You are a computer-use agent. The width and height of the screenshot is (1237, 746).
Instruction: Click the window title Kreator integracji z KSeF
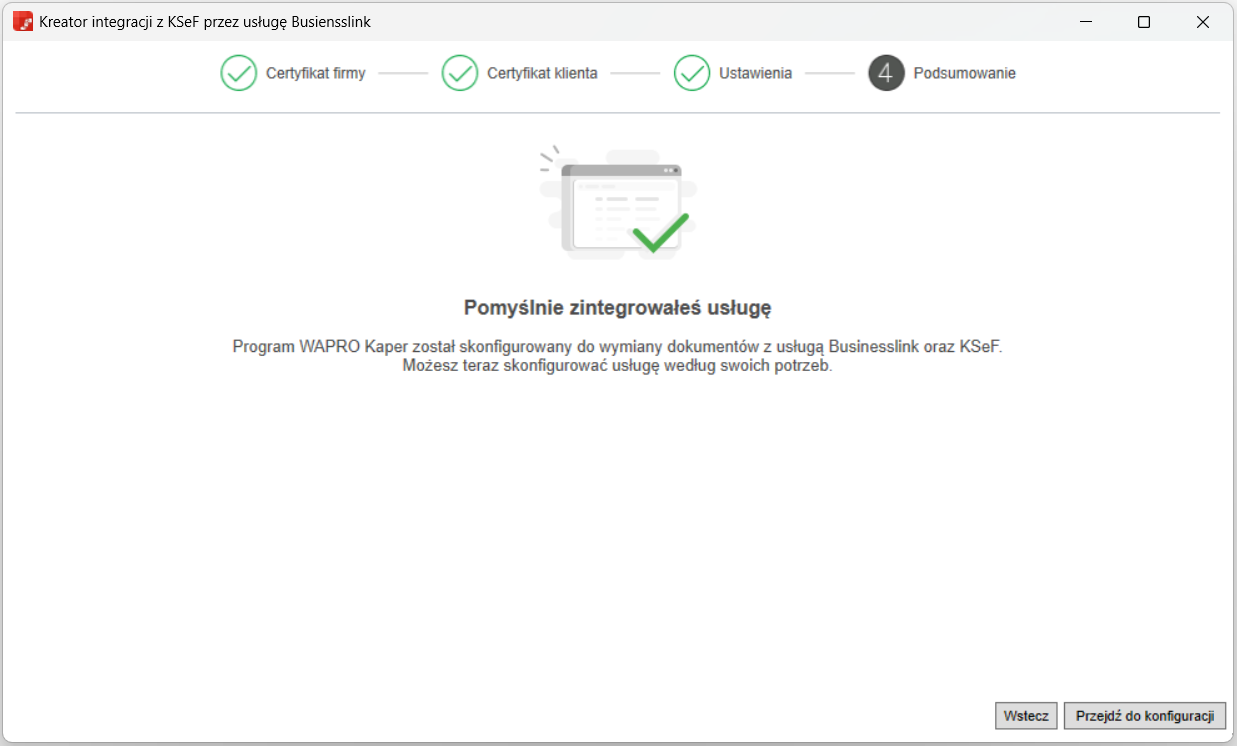(x=205, y=21)
